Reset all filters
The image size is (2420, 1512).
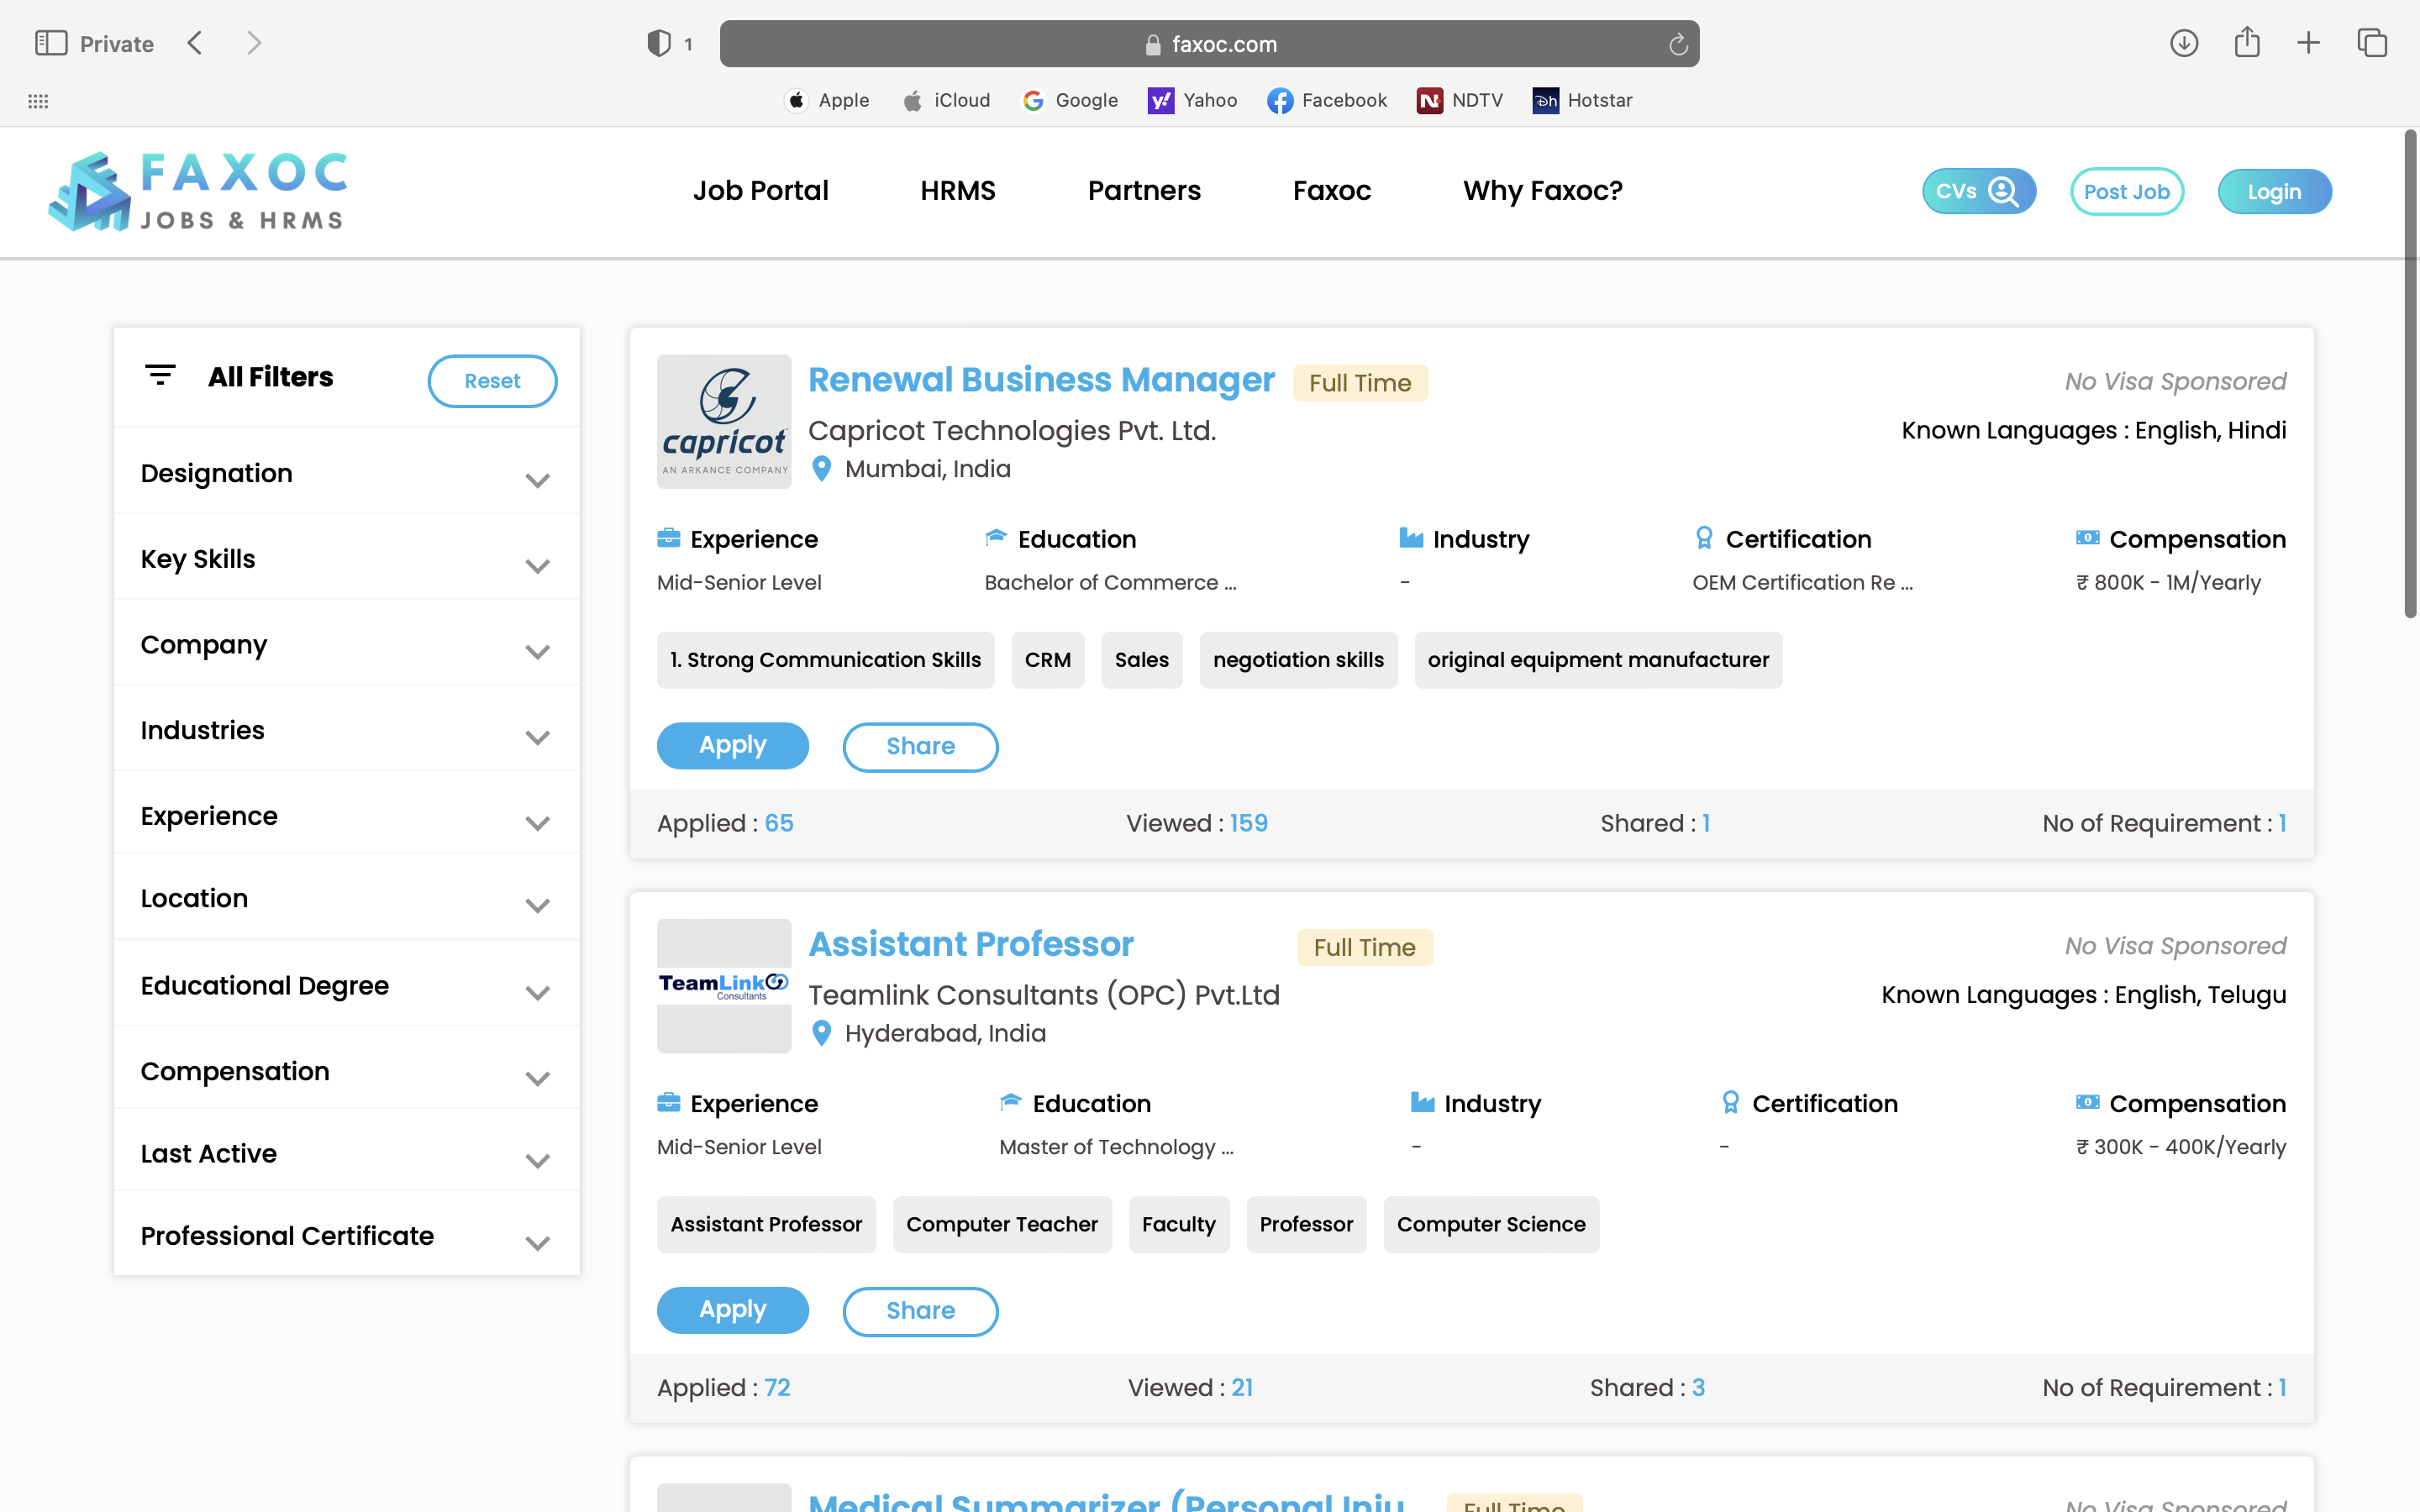[492, 381]
